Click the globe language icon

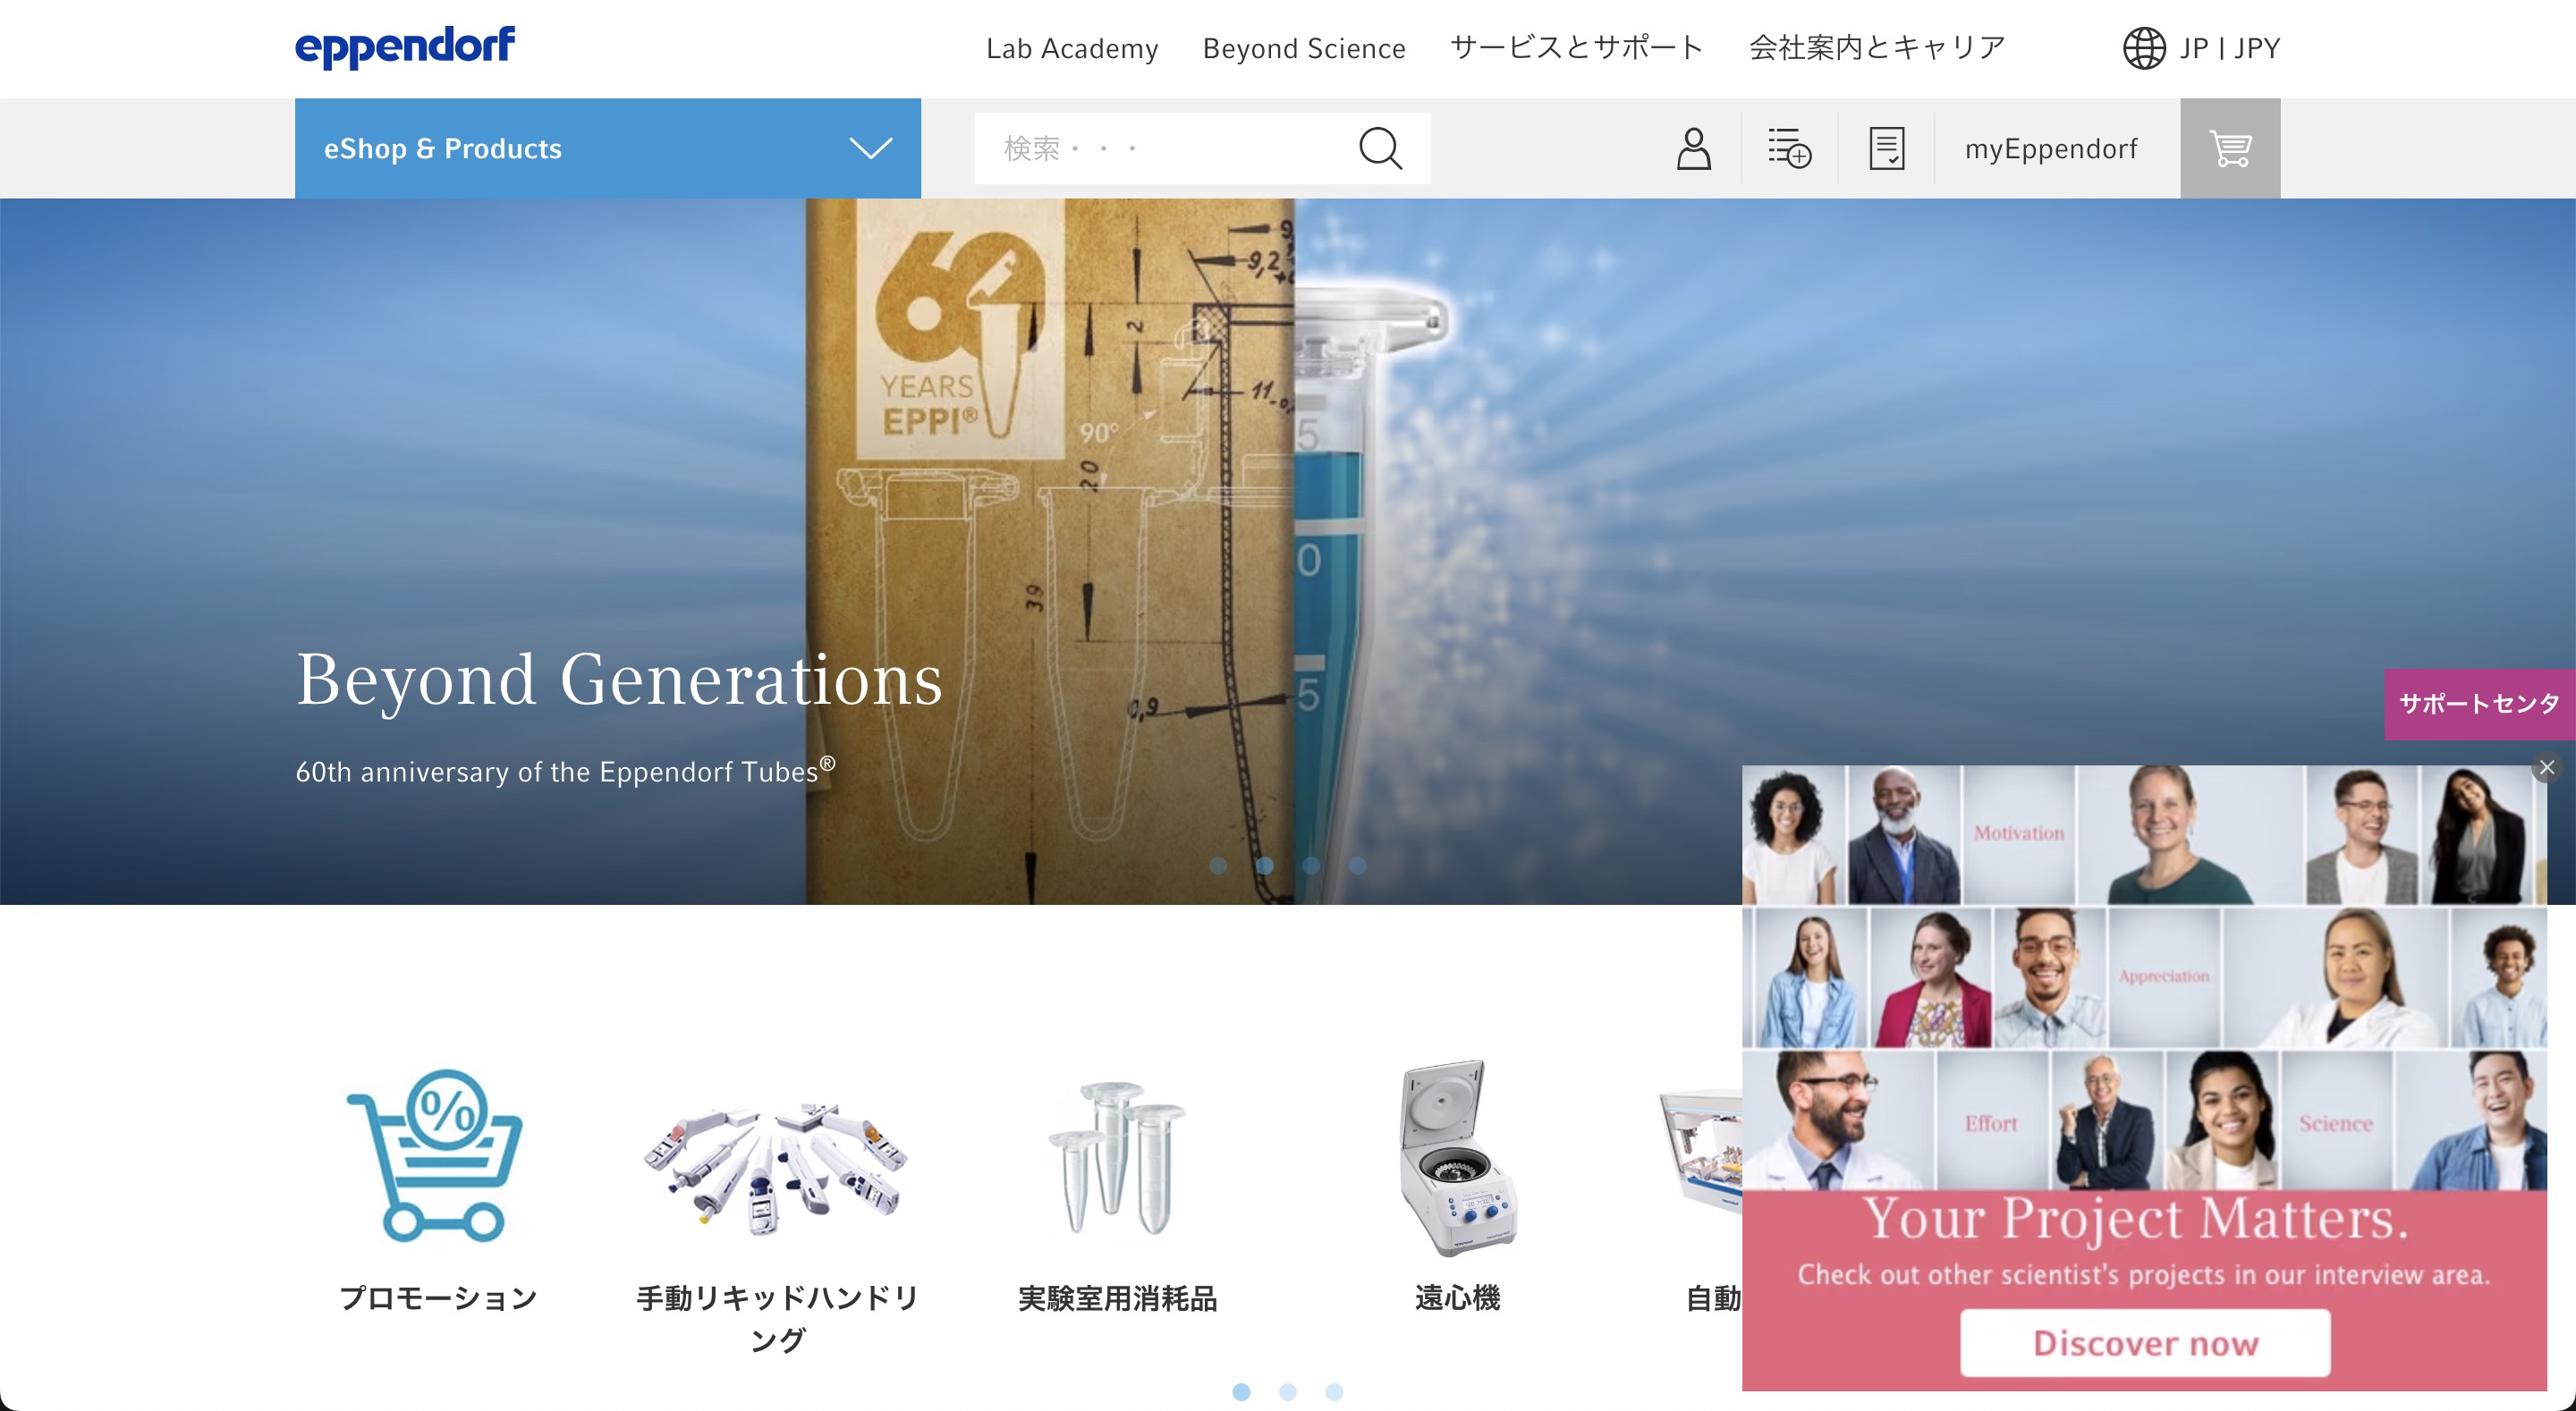pos(2144,48)
